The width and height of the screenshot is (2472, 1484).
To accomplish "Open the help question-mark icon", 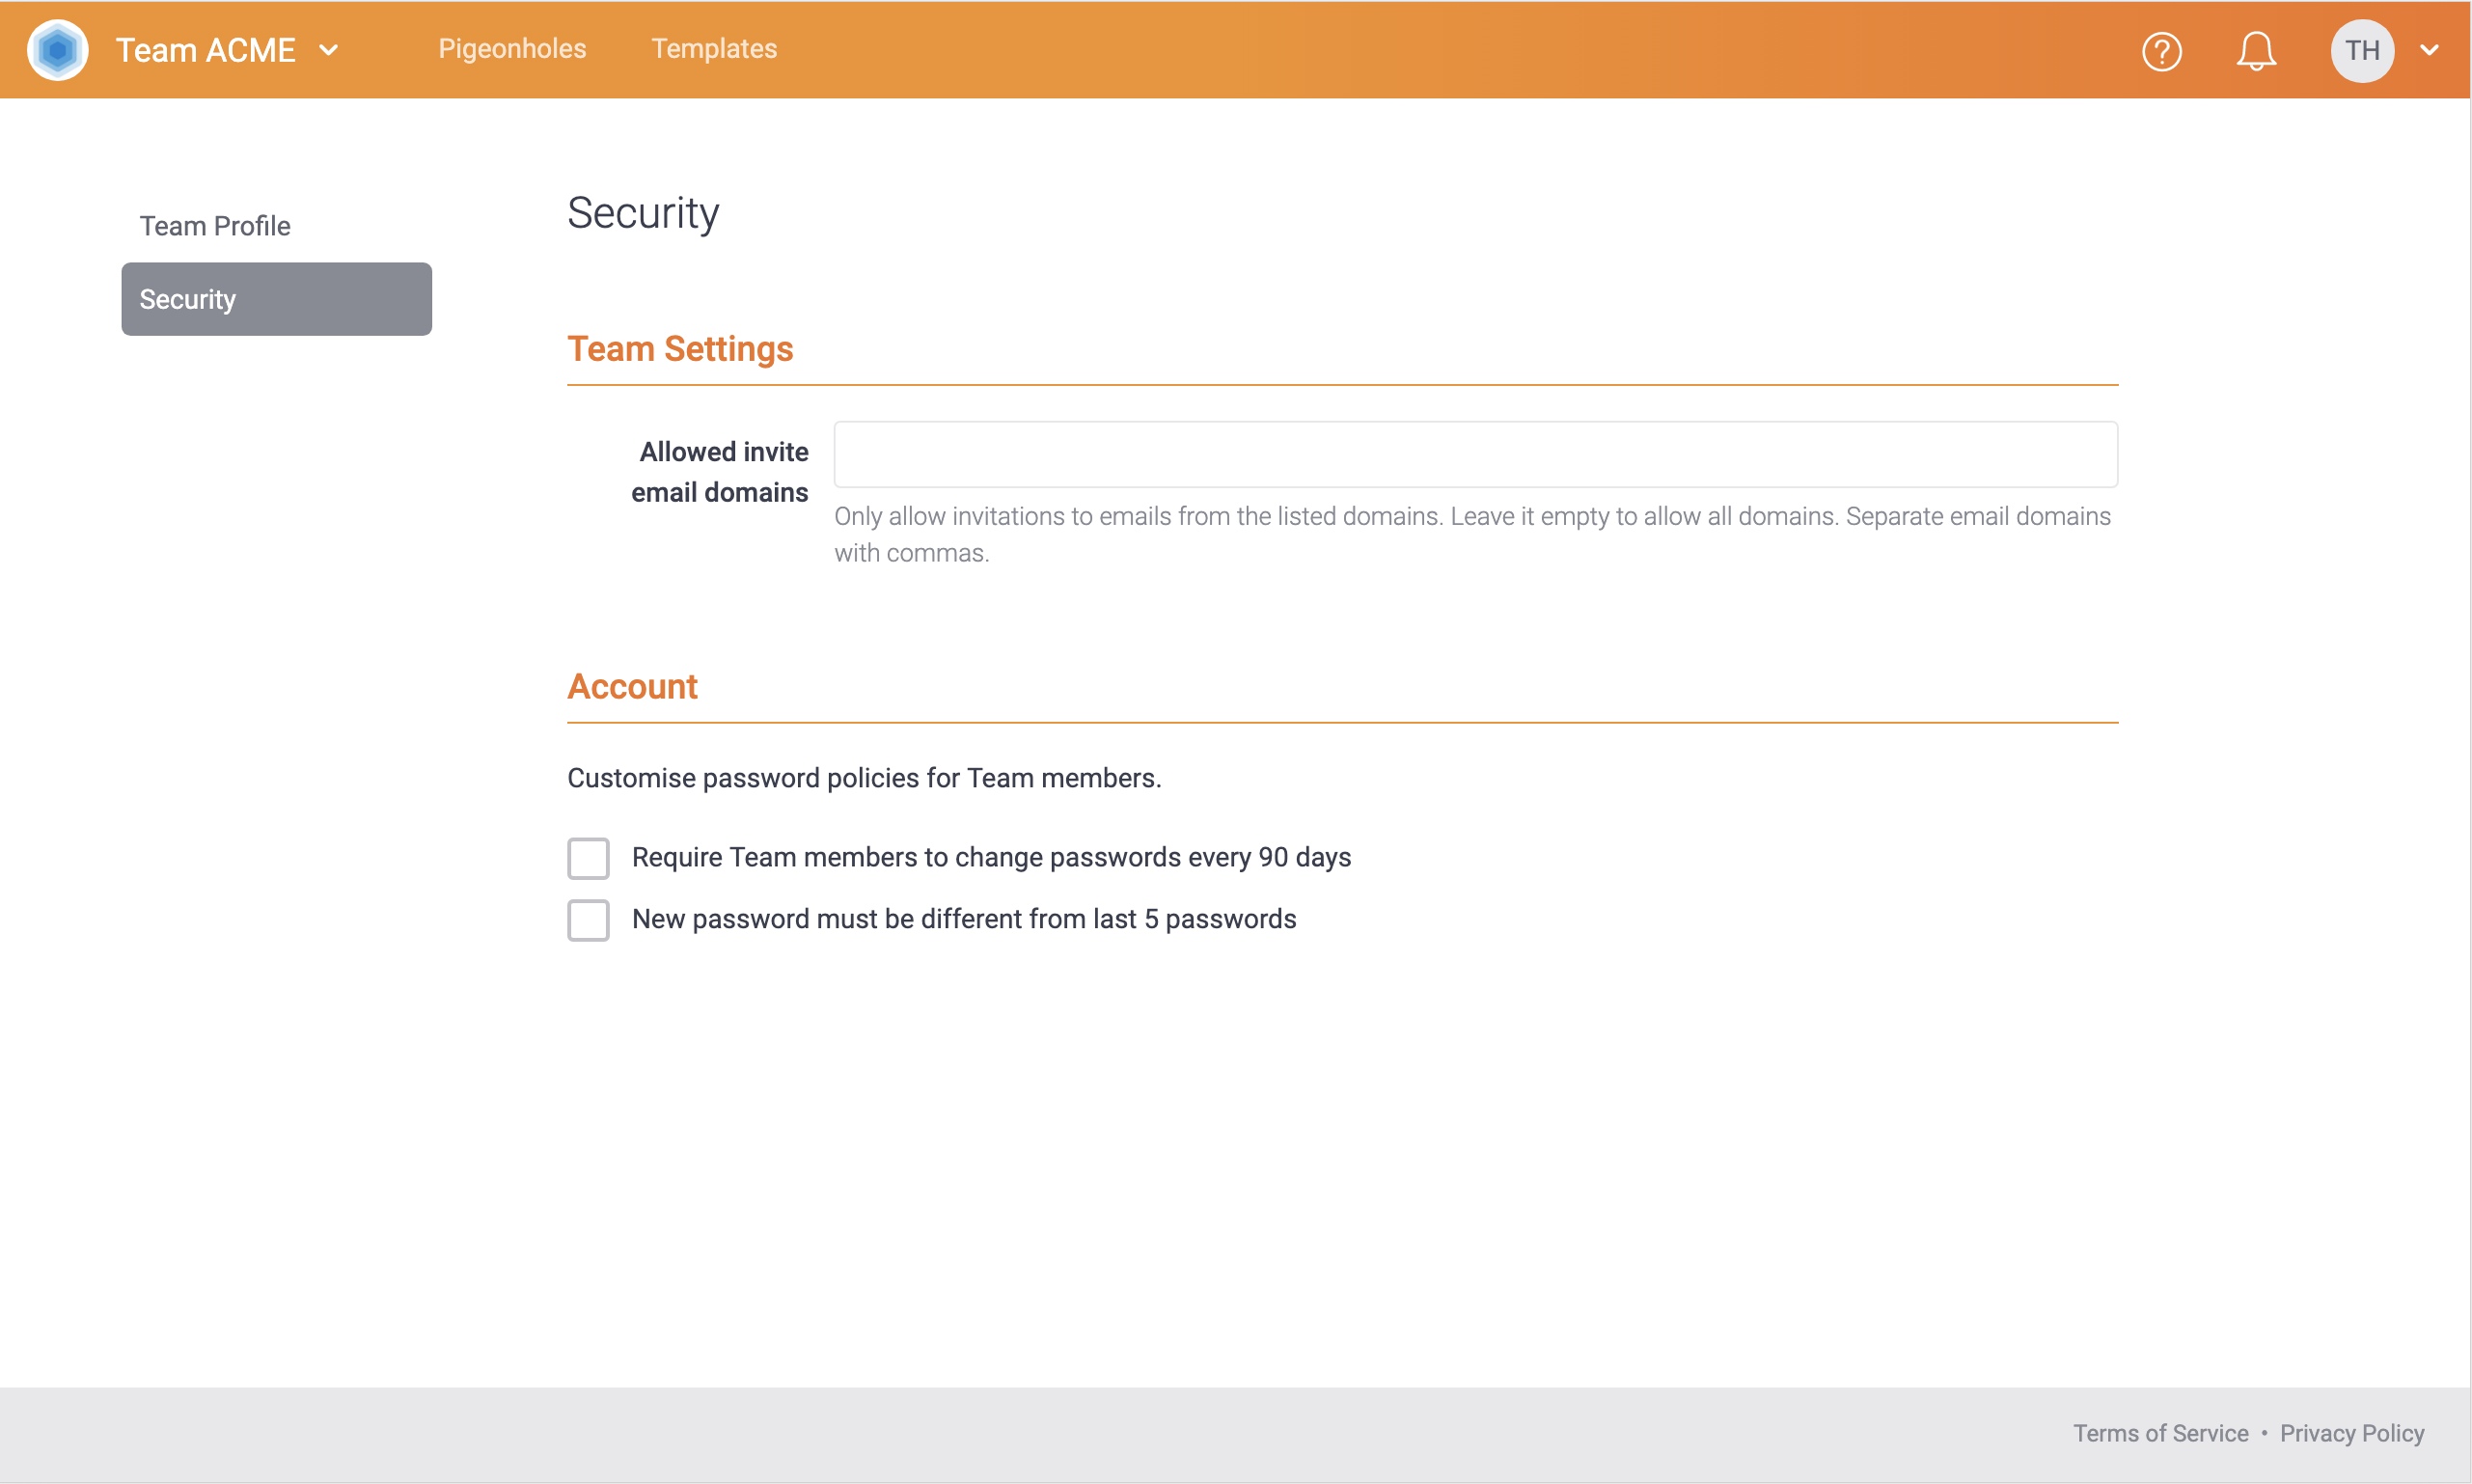I will coord(2161,50).
